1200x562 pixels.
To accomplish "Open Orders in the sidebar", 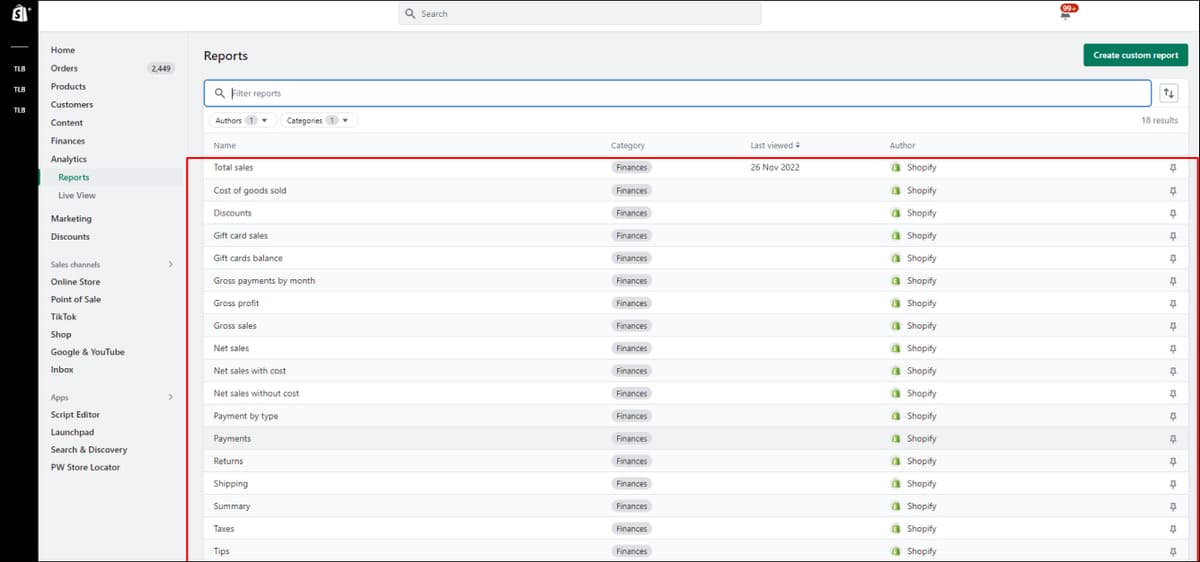I will click(64, 68).
